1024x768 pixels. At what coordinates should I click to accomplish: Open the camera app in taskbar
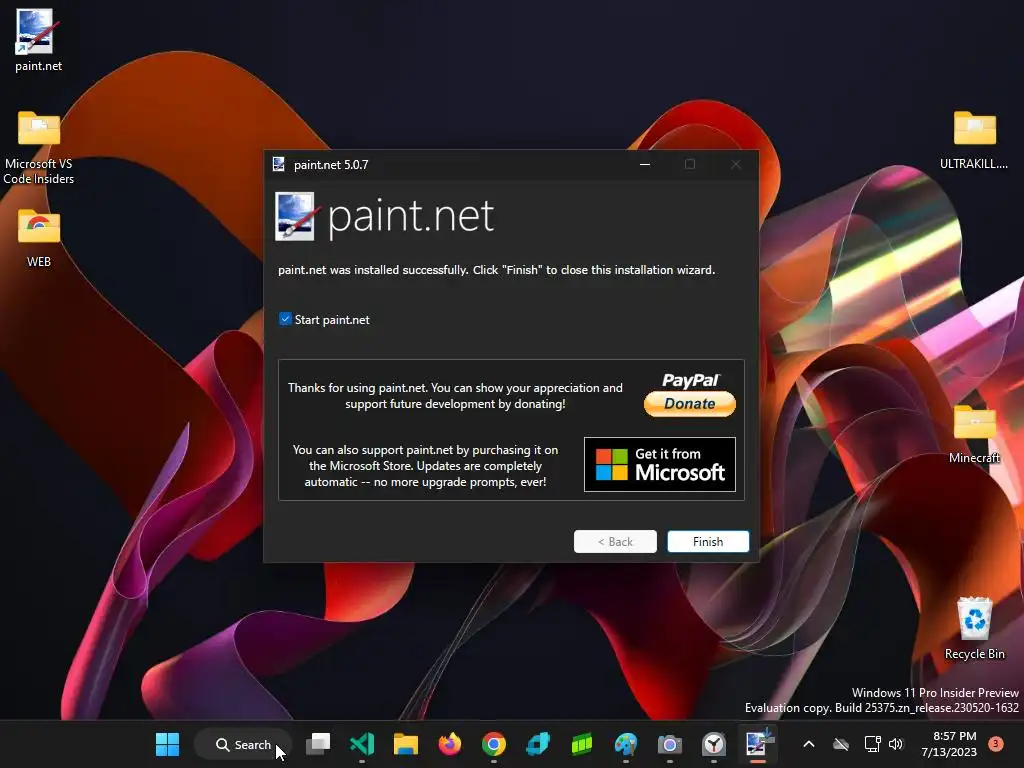[x=669, y=744]
